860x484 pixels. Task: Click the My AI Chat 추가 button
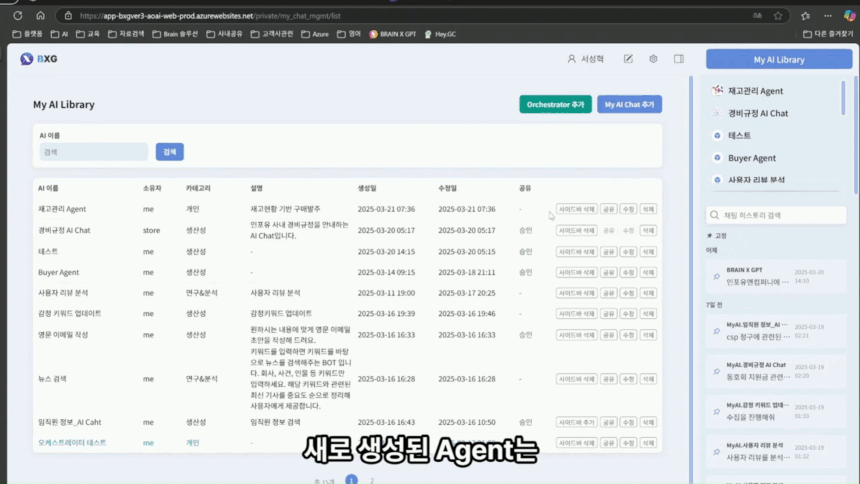[x=629, y=104]
